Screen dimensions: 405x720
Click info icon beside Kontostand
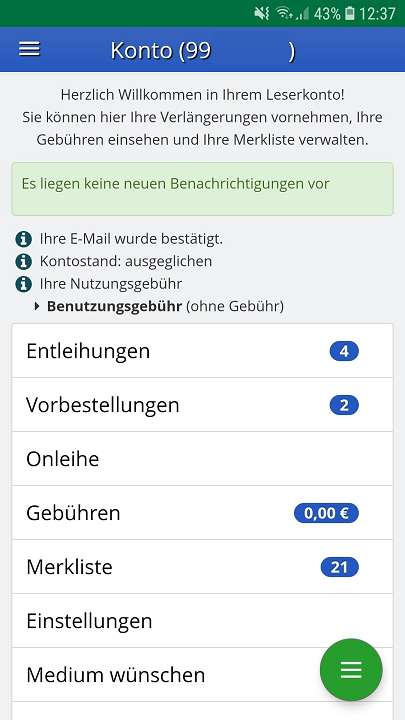pyautogui.click(x=23, y=262)
